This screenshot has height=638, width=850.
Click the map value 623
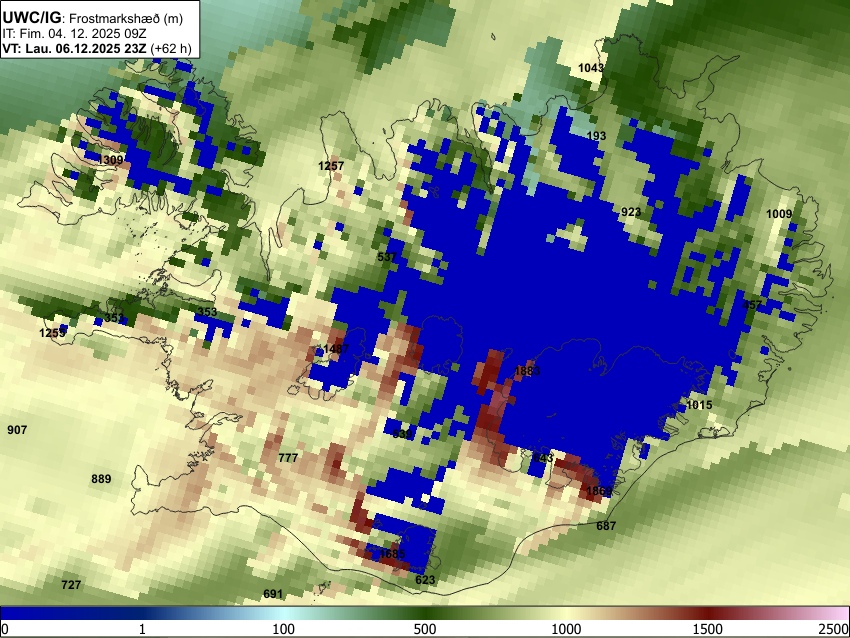tap(425, 579)
